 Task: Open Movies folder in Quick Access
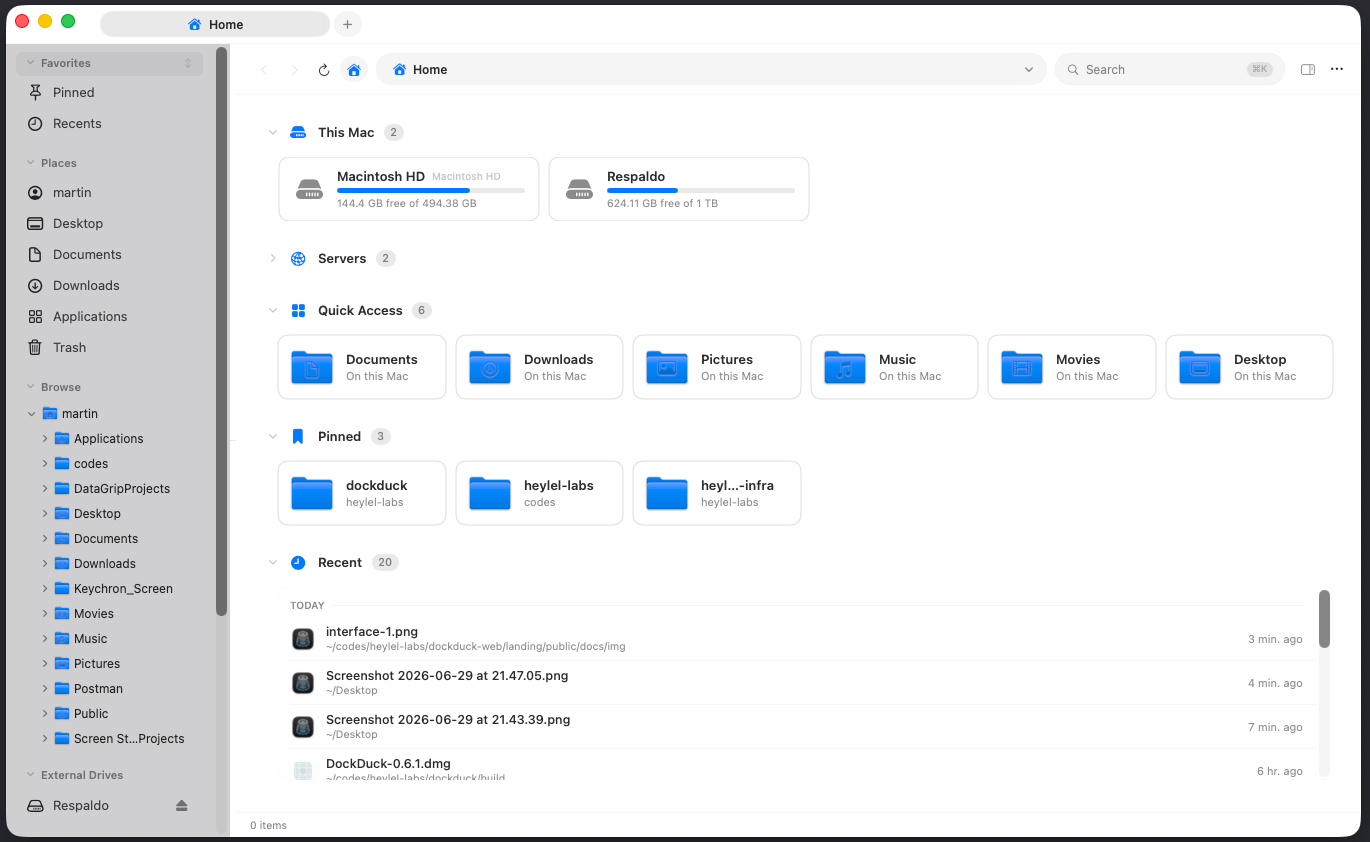(1072, 367)
